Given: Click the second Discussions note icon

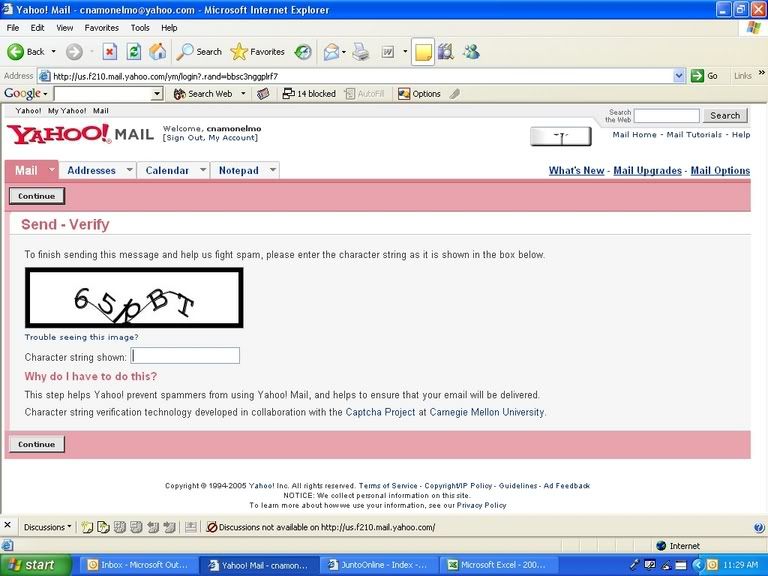Looking at the screenshot, I should point(103,527).
